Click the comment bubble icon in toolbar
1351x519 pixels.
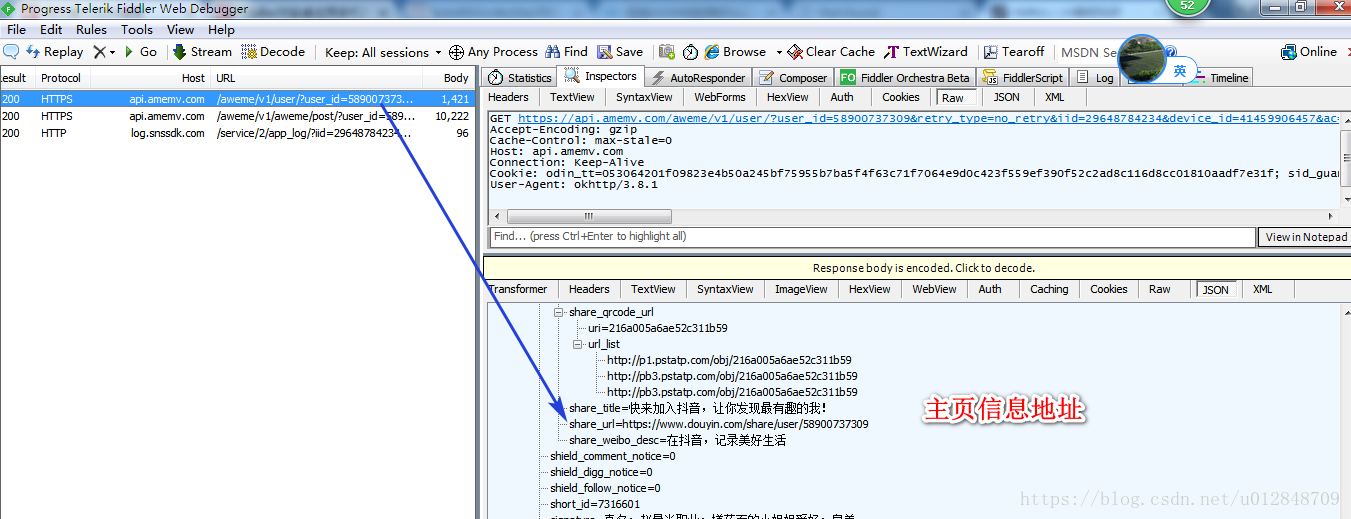pyautogui.click(x=11, y=52)
